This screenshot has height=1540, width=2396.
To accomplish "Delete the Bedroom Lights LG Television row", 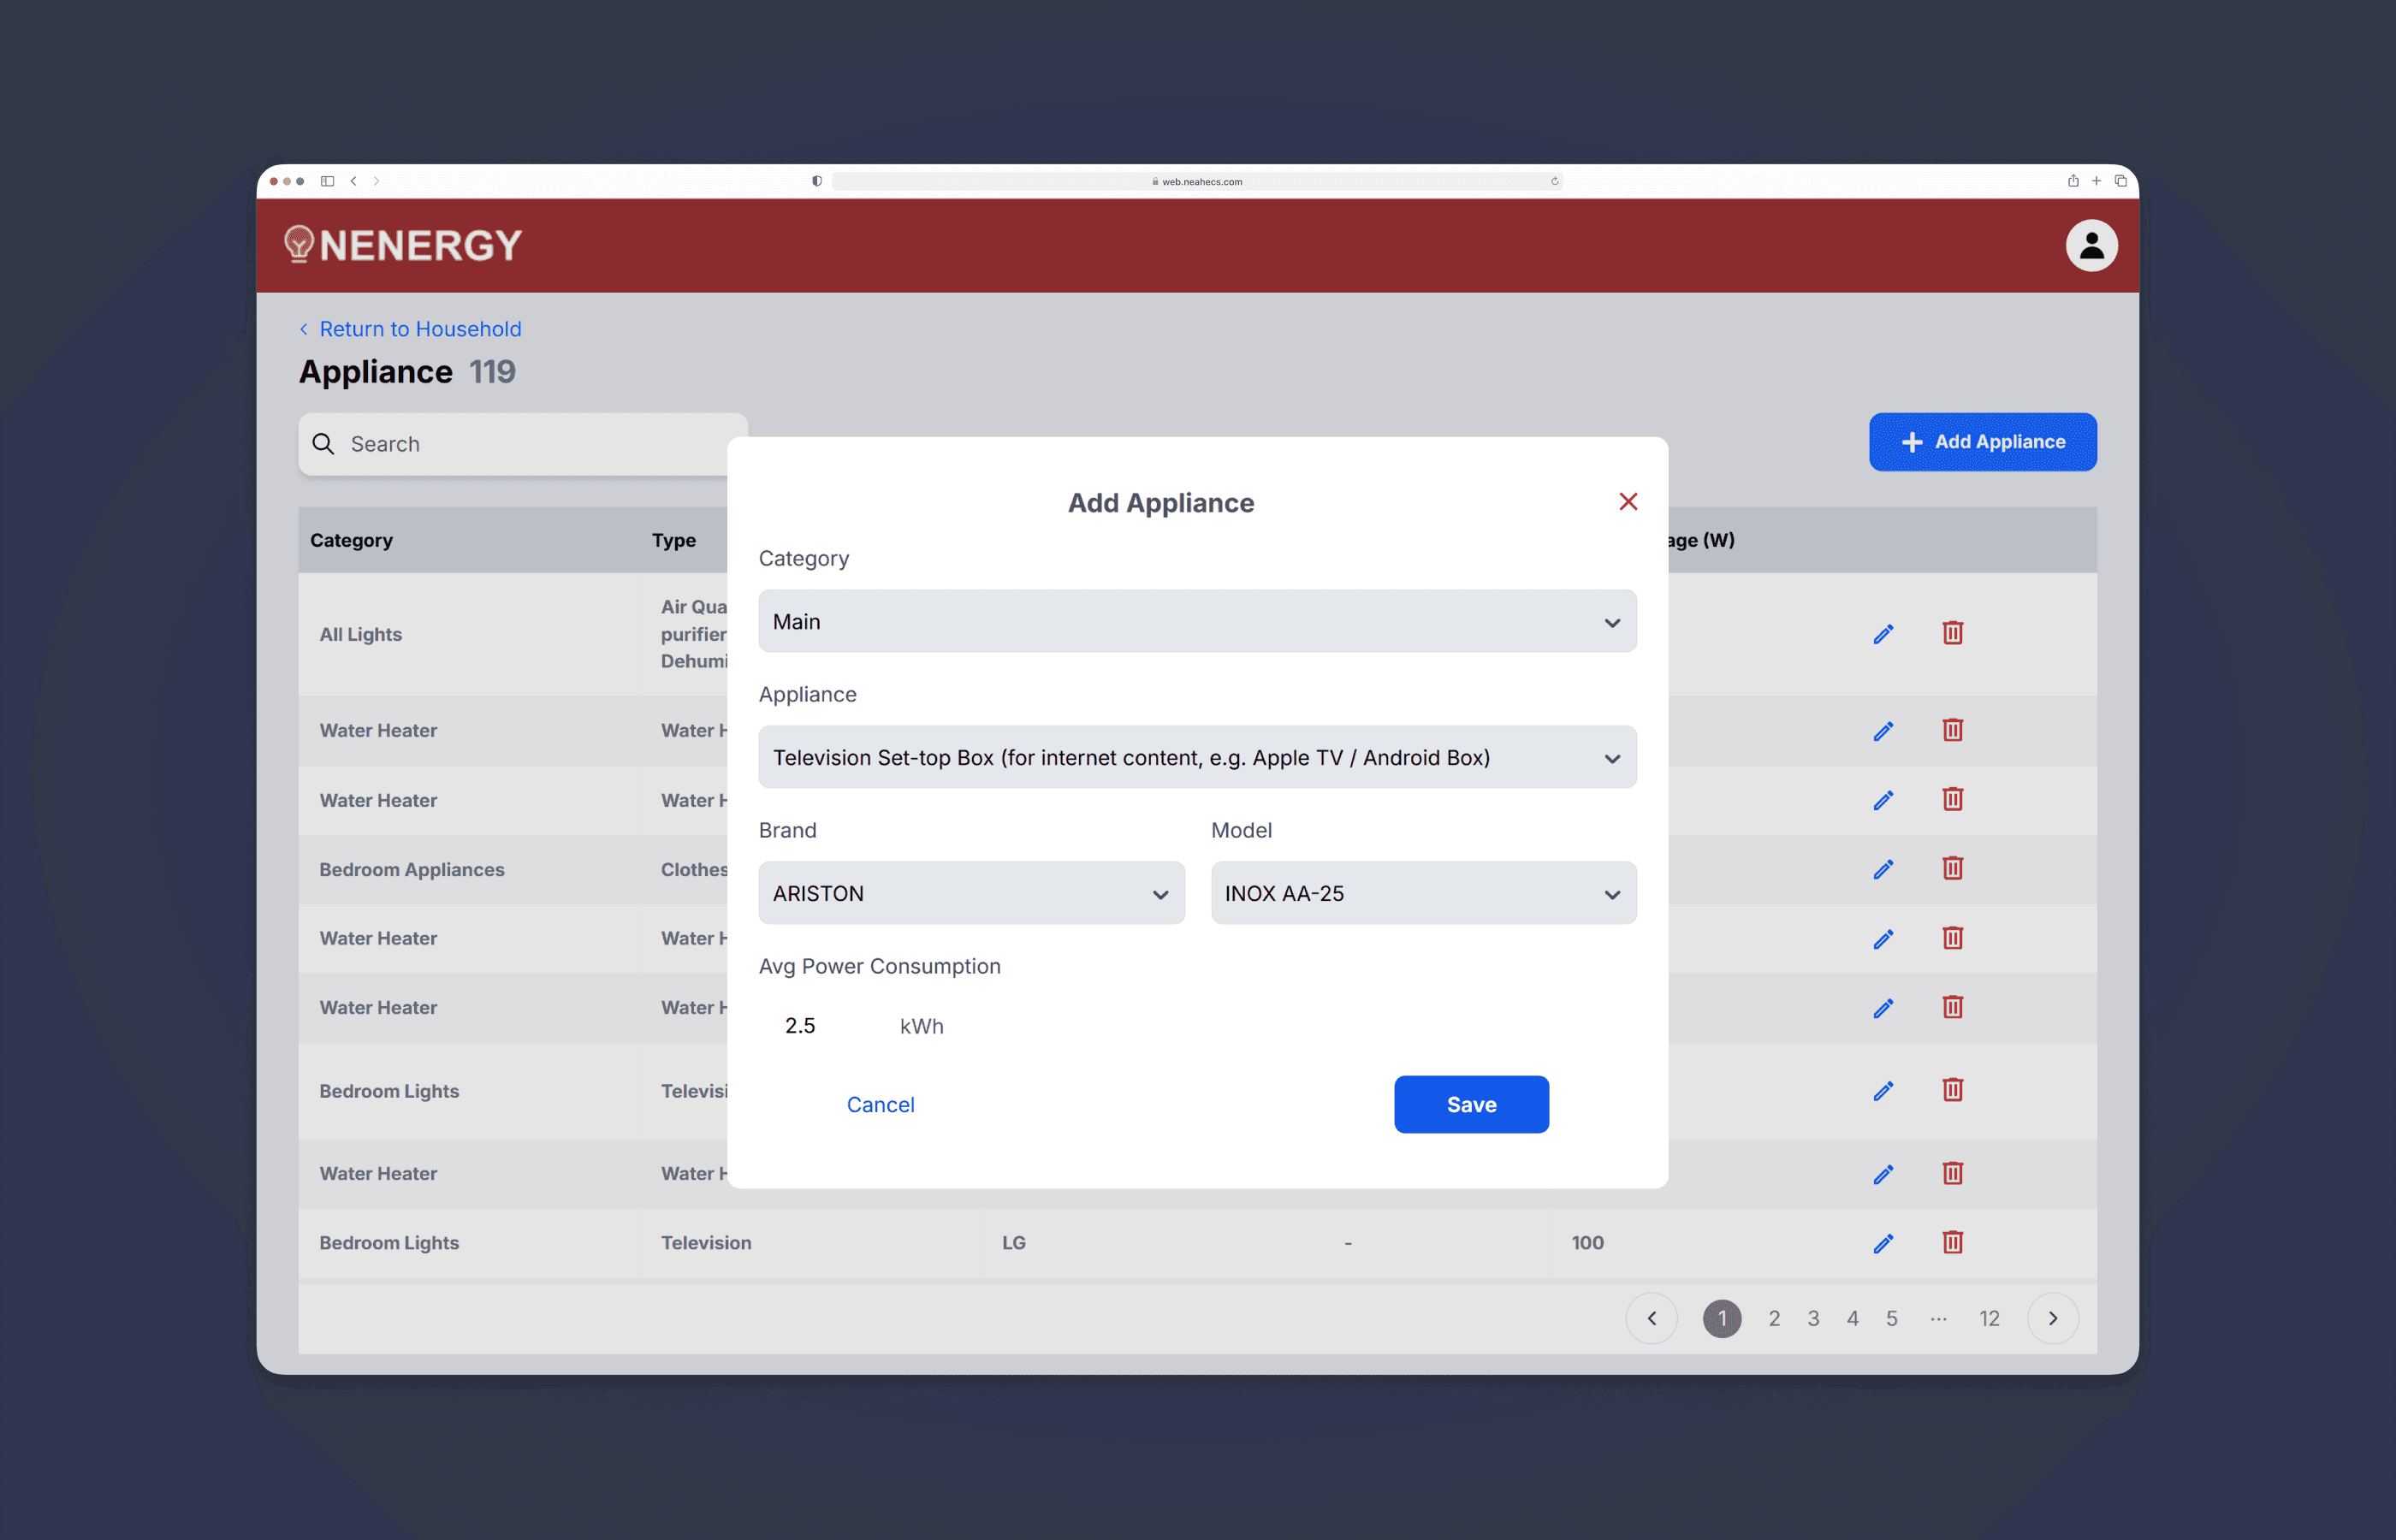I will pos(1952,1242).
